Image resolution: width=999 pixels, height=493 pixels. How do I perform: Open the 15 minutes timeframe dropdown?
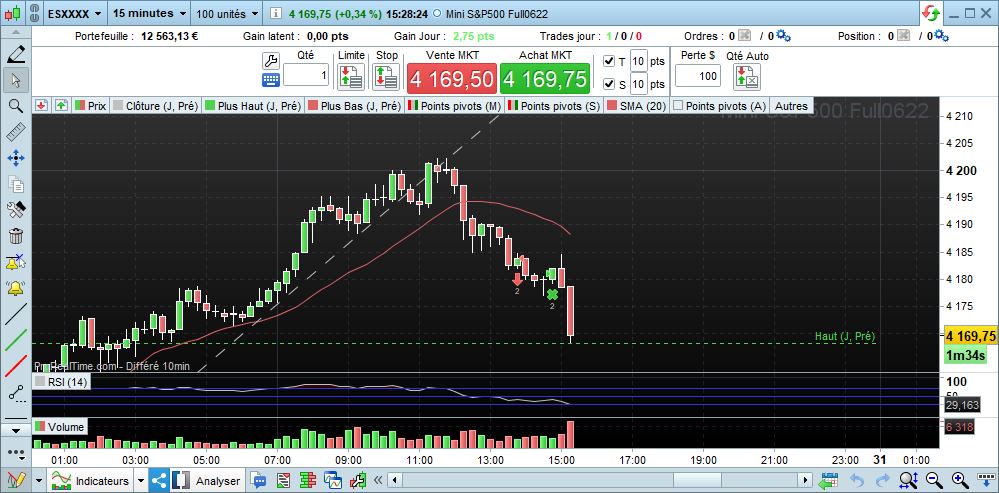tap(150, 13)
